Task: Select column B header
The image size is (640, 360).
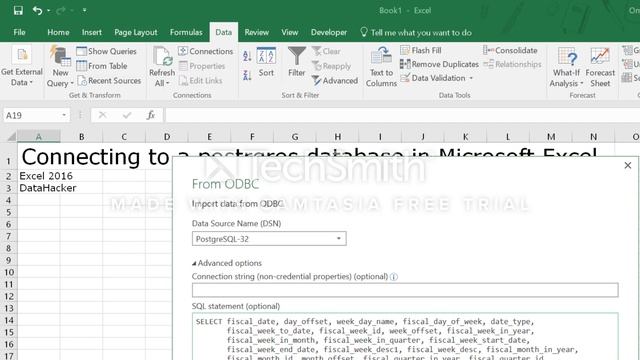Action: tap(82, 137)
